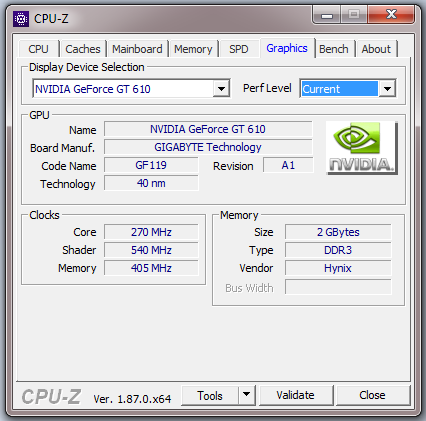Click the Tools button
Image resolution: width=426 pixels, height=421 pixels.
pyautogui.click(x=210, y=395)
